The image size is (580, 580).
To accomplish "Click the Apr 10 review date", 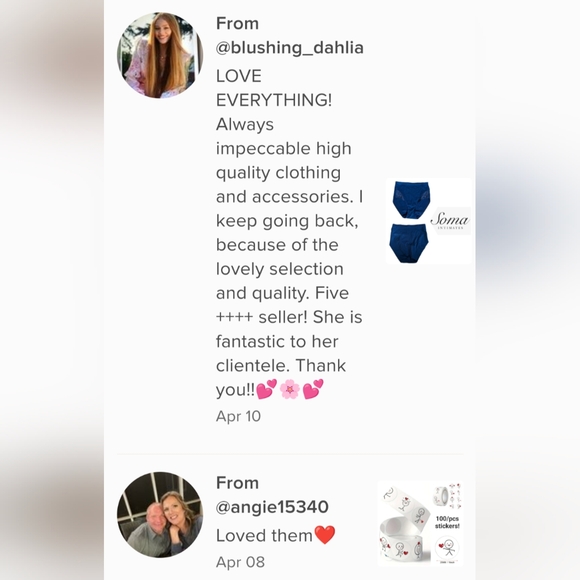I will tap(238, 416).
